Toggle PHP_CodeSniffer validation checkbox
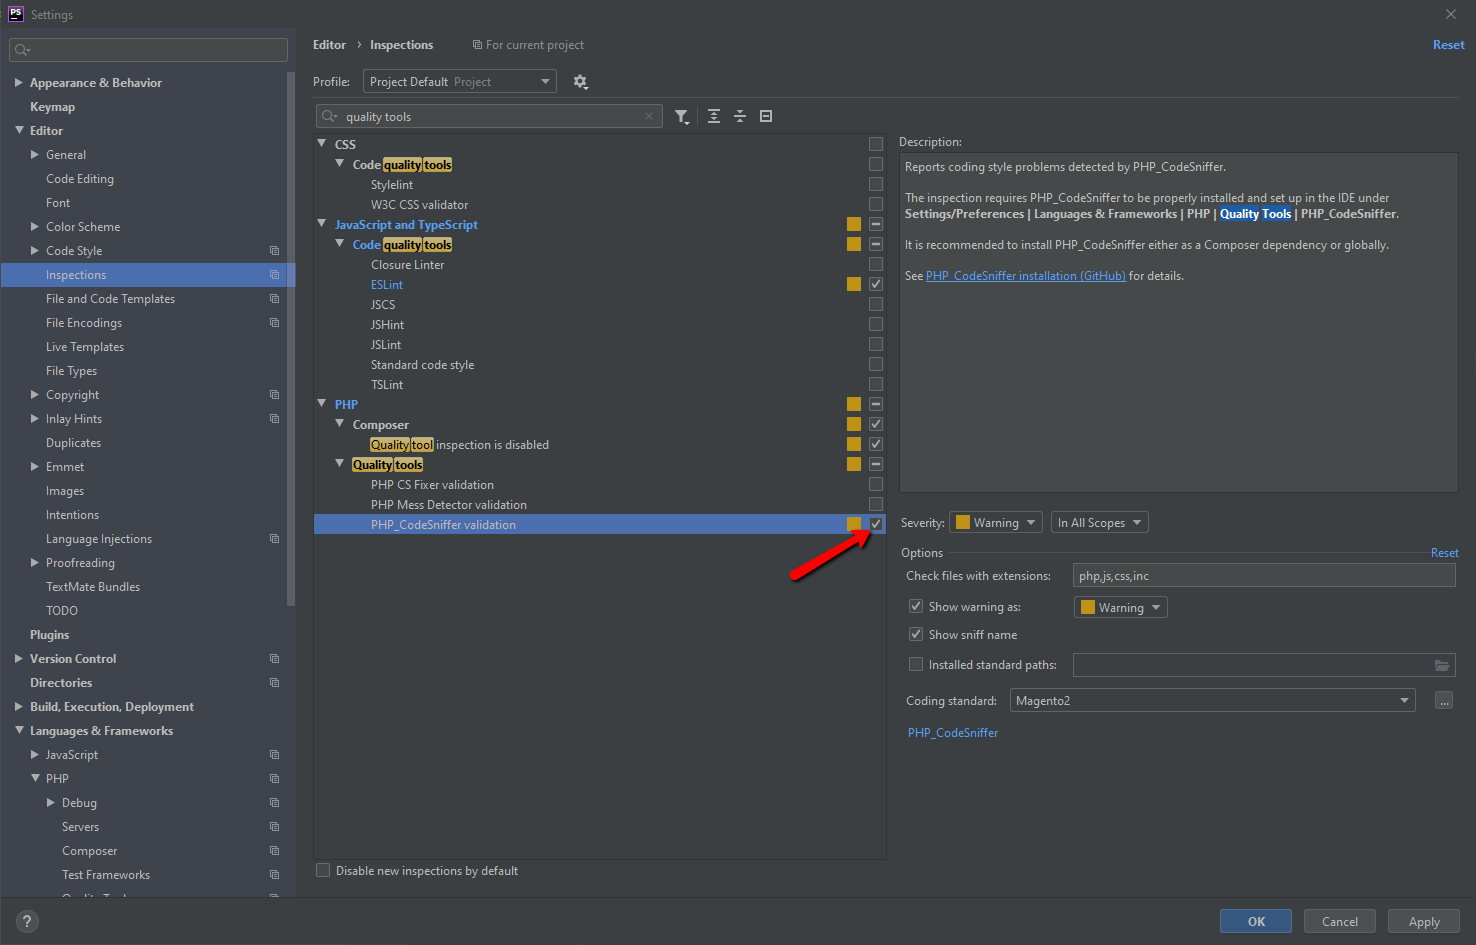 (x=876, y=524)
